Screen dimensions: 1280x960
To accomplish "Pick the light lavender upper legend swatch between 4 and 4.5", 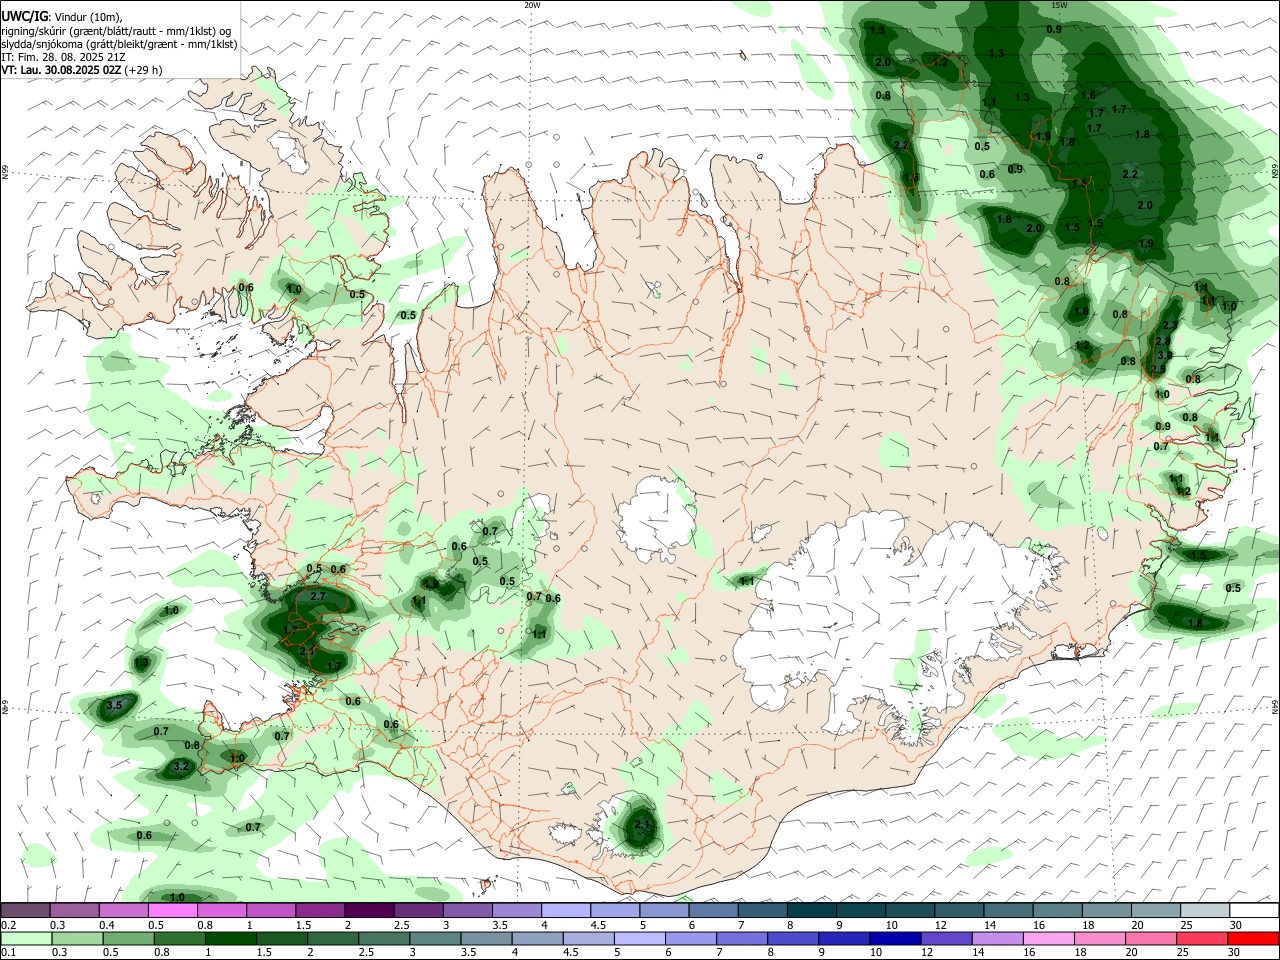I will coord(565,911).
